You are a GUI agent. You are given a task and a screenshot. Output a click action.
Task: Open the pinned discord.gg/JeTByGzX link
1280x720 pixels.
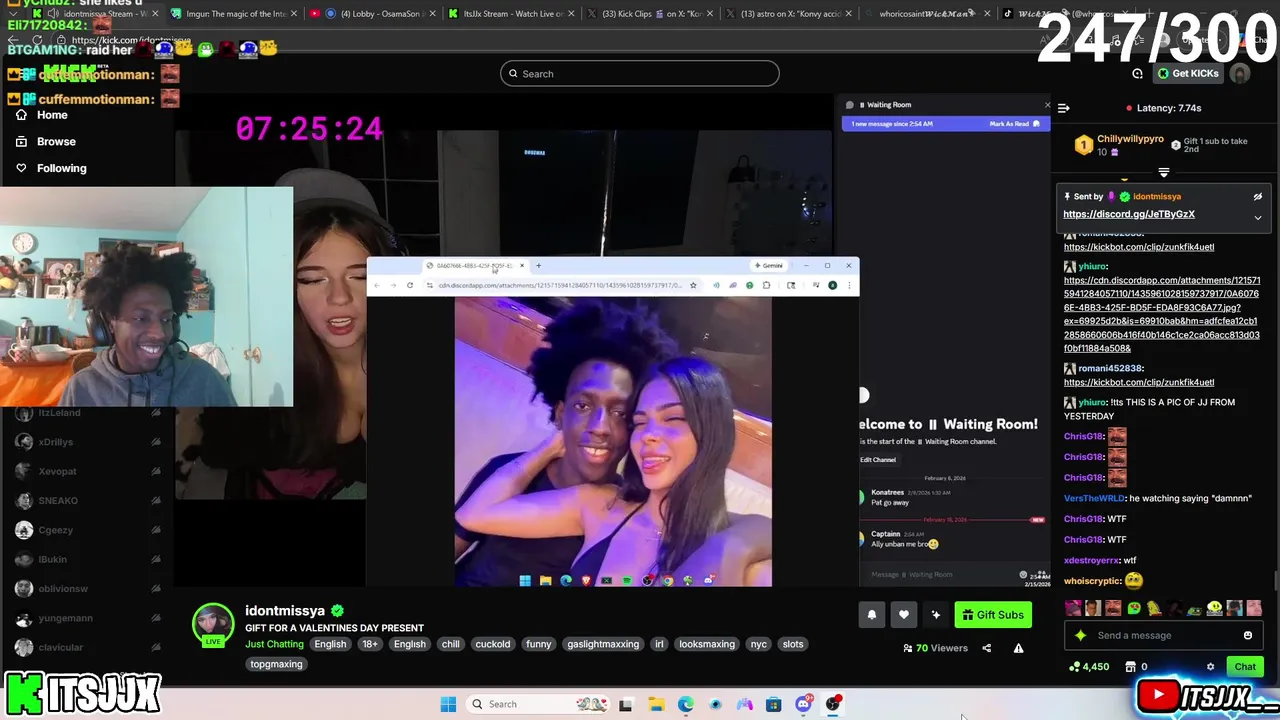(x=1129, y=214)
